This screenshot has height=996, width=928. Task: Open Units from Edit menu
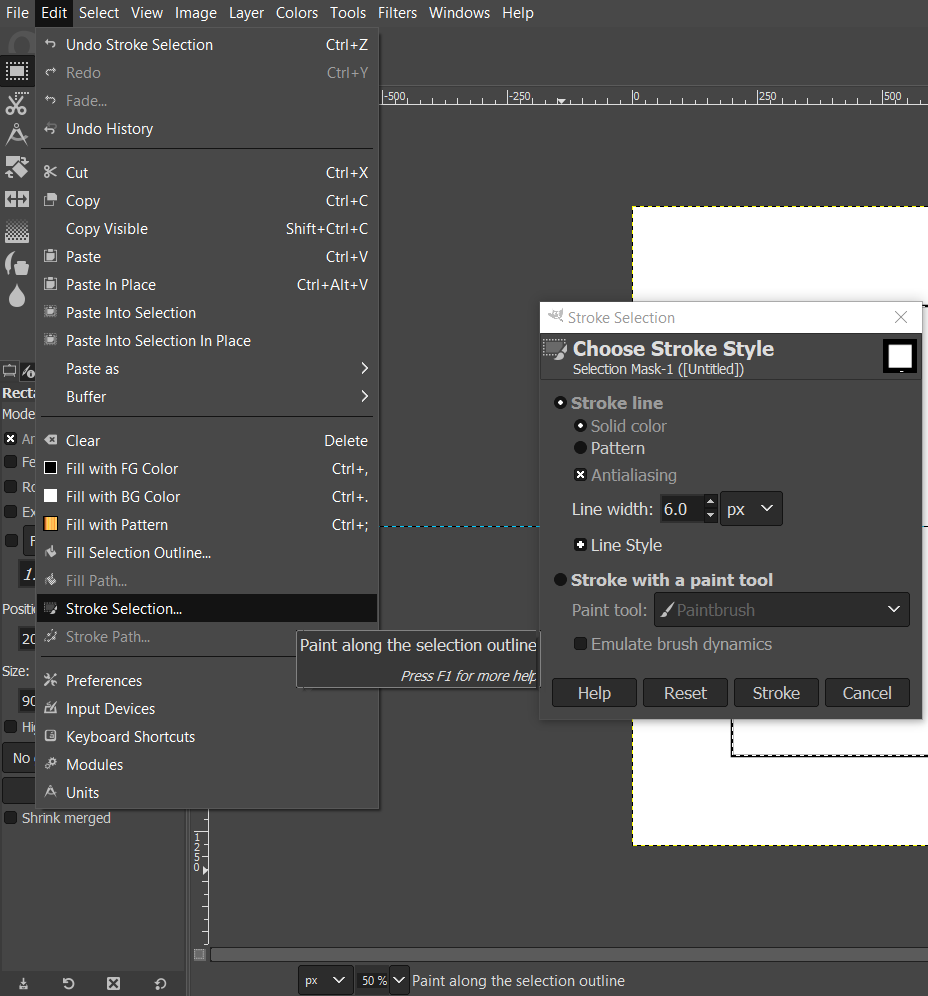206,793
